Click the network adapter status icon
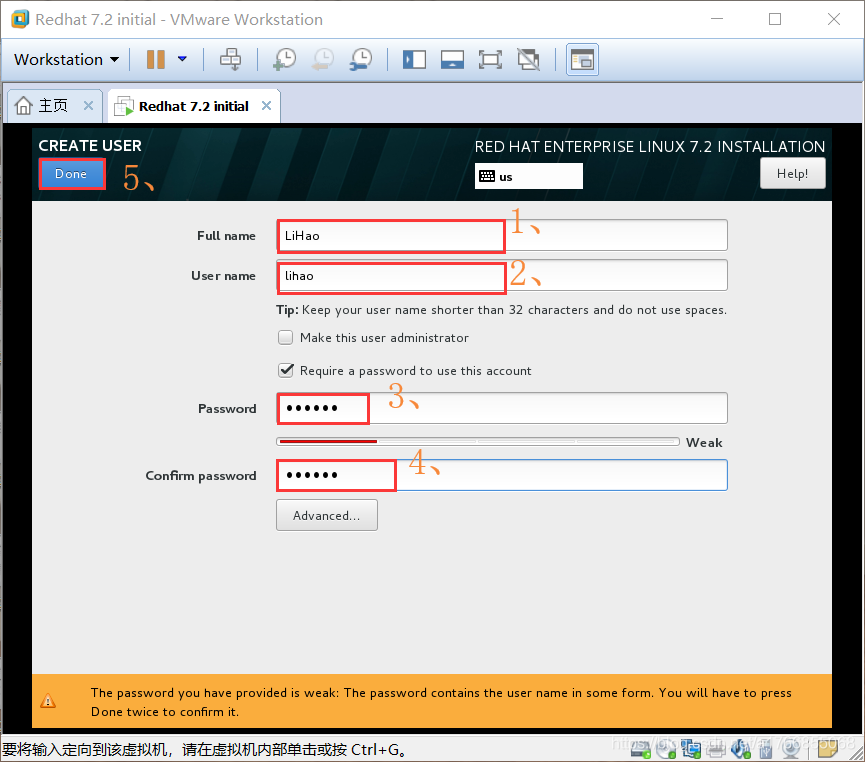865x762 pixels. tap(691, 748)
